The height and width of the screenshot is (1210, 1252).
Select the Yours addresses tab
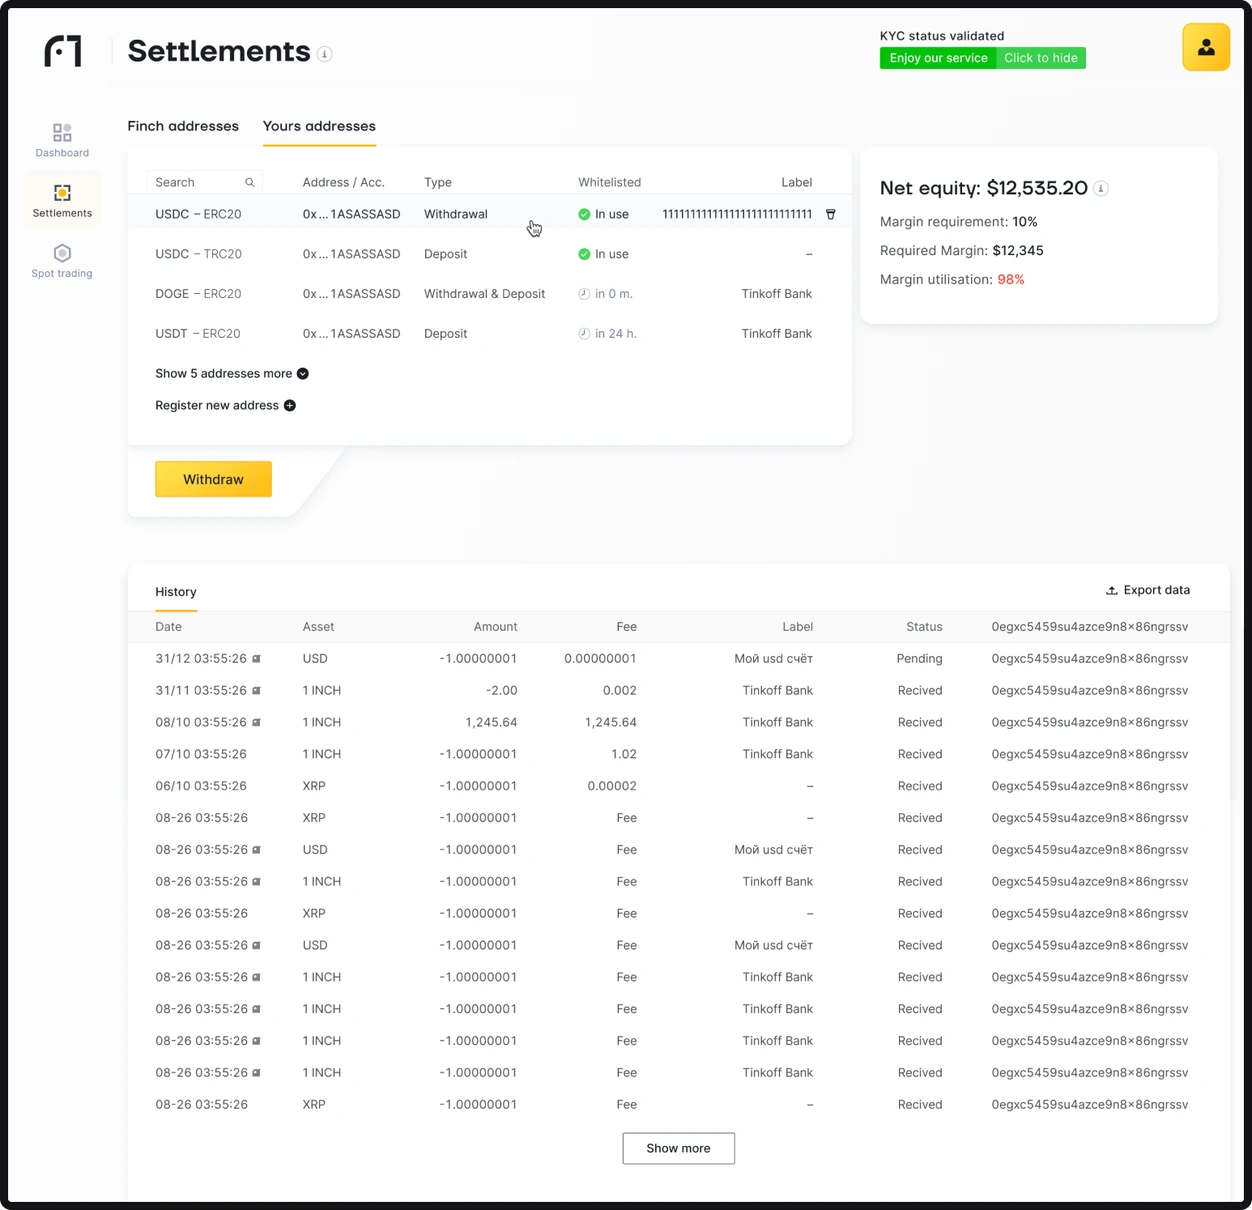(x=319, y=126)
